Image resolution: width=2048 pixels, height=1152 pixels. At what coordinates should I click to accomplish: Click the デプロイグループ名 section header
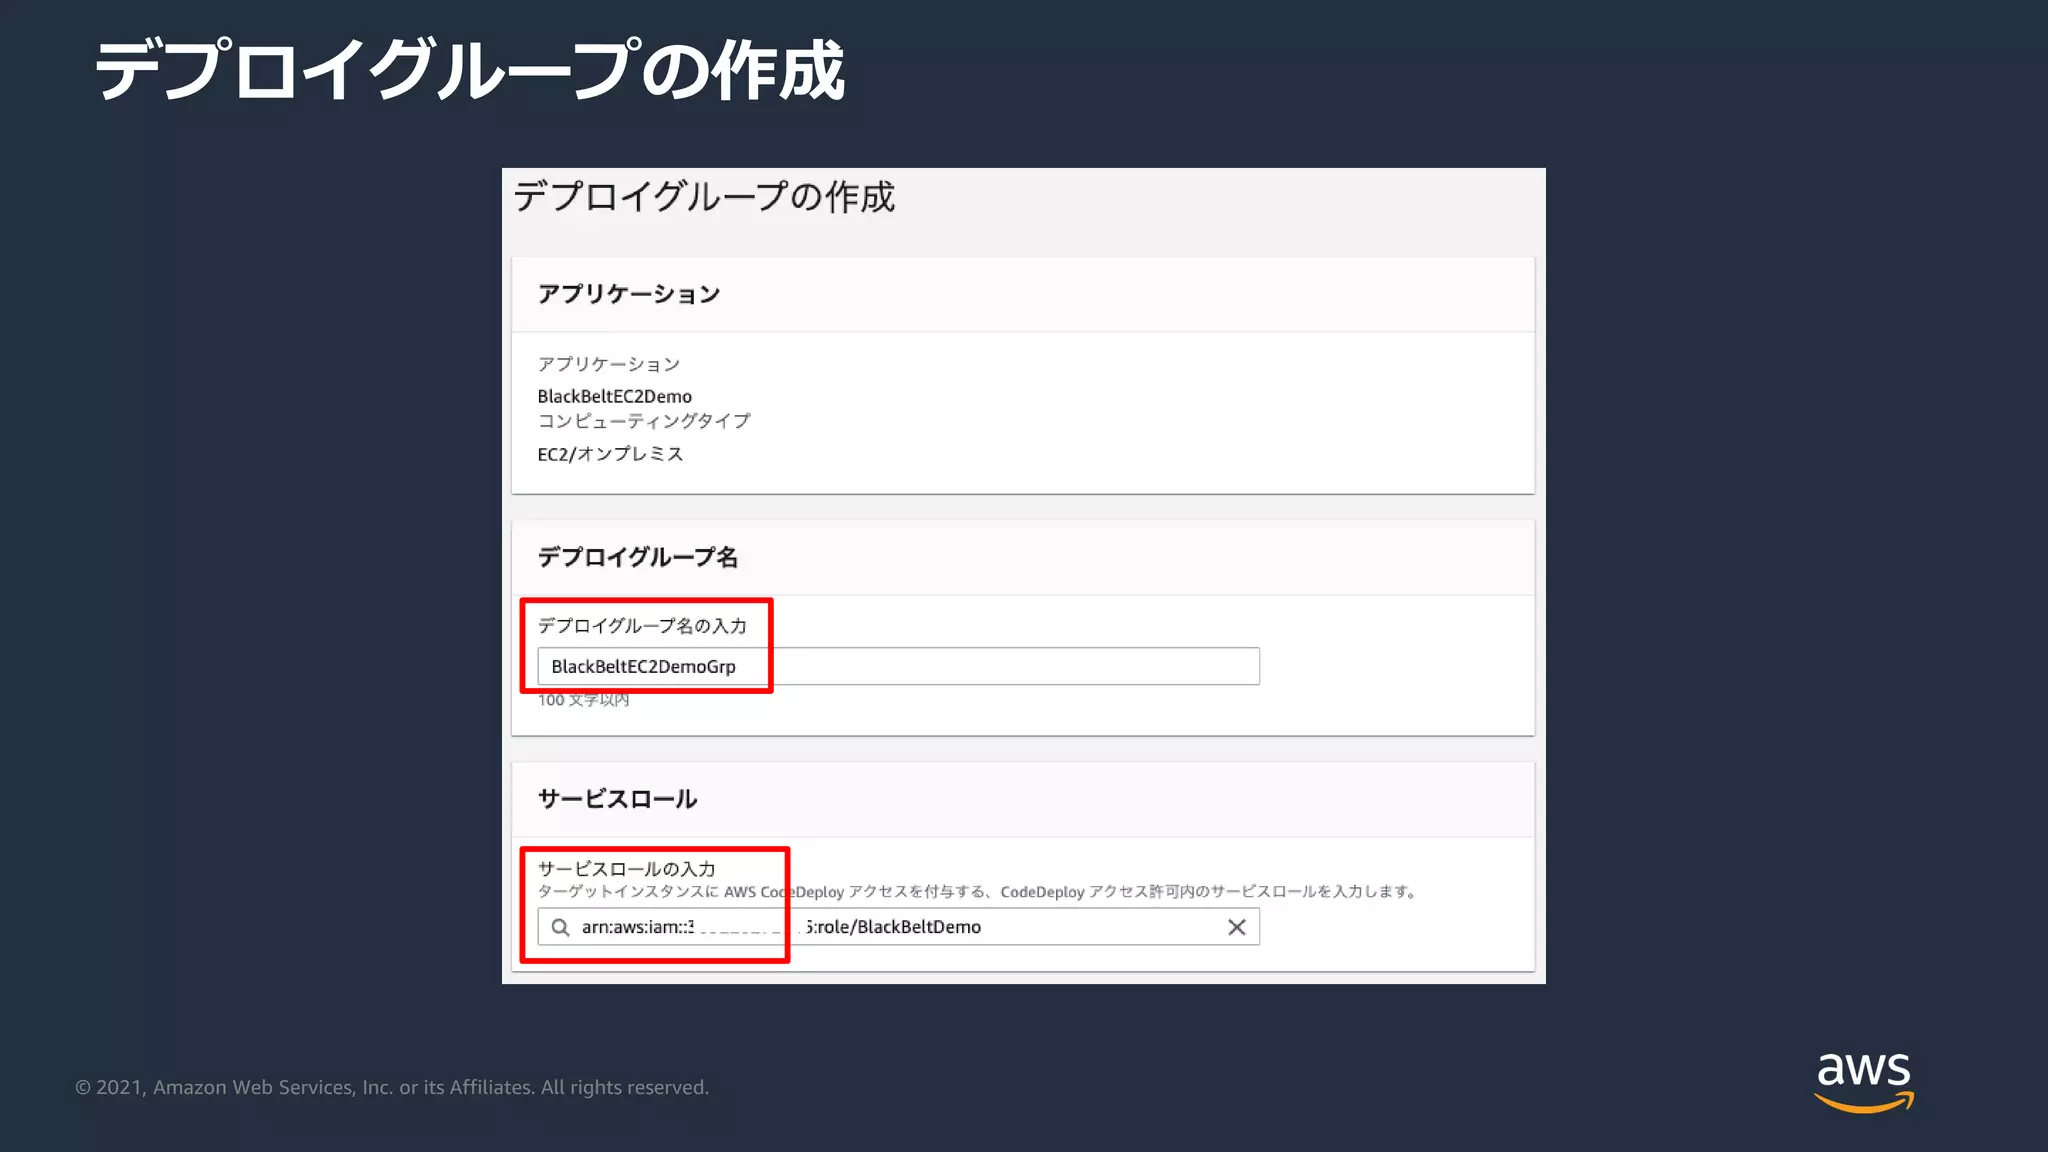coord(638,557)
